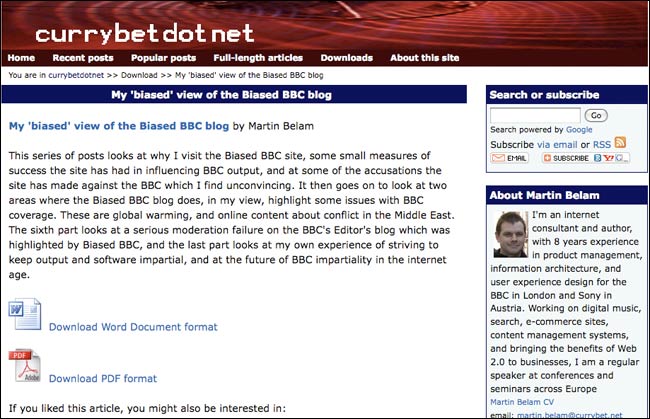Follow the Download Word Document format link
650x419 pixels.
point(133,327)
